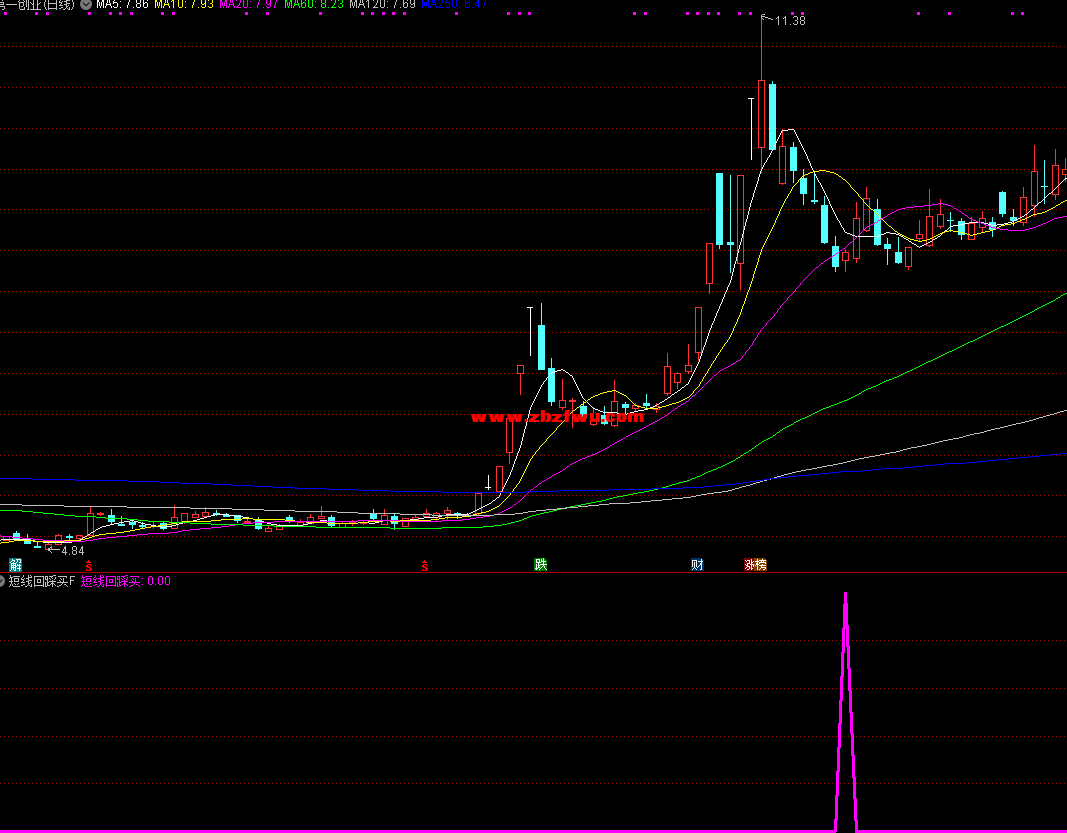
Task: Click the white down arrow marker above the breakout candle
Action: tap(488, 482)
